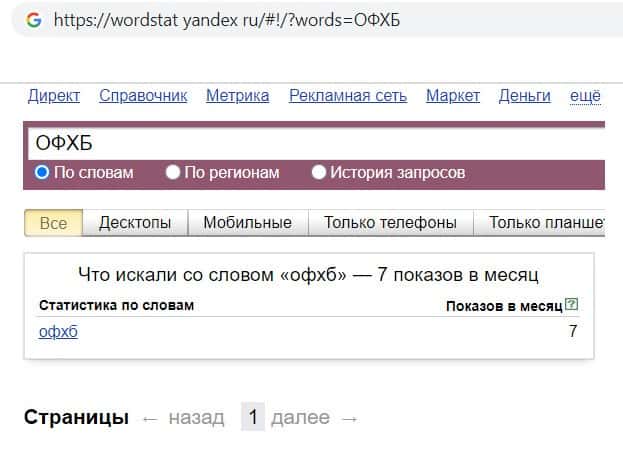Image resolution: width=623 pixels, height=476 pixels.
Task: Click the results heading about «офхб»
Action: pos(308,275)
